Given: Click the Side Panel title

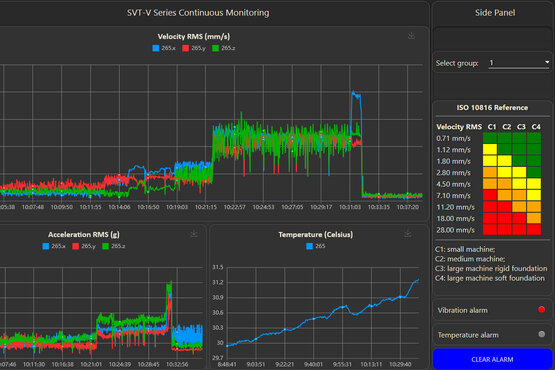Looking at the screenshot, I should pyautogui.click(x=495, y=13).
